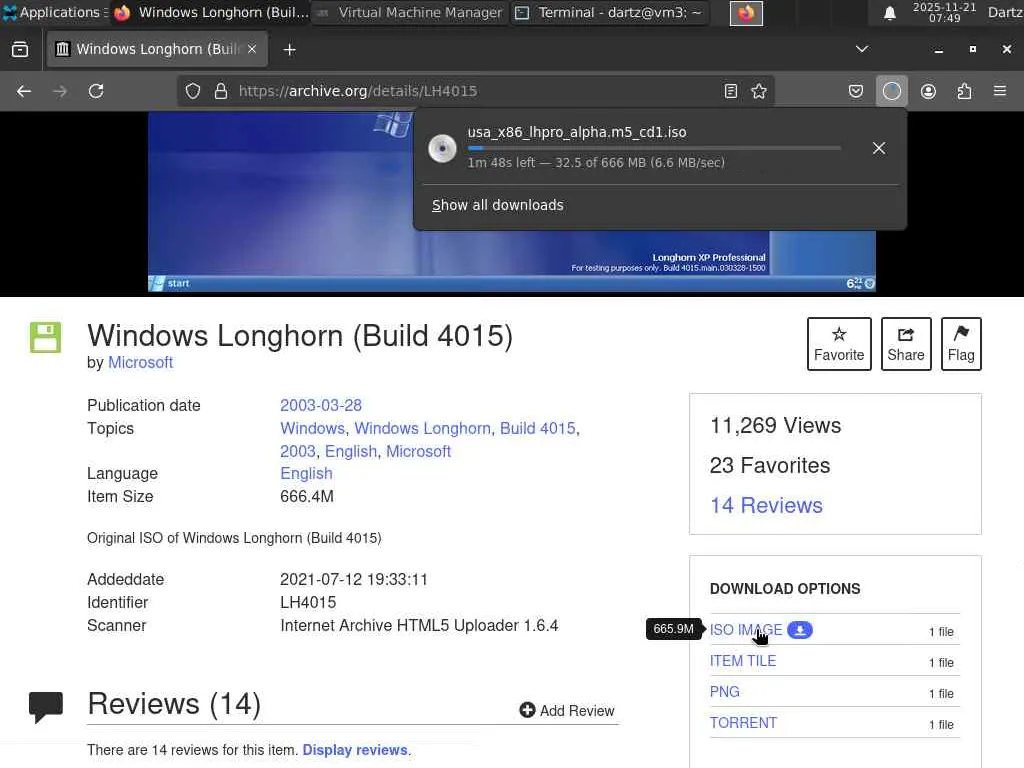Screen dimensions: 1024x768
Task: Click the Firefox taskbar window button
Action: click(x=210, y=12)
